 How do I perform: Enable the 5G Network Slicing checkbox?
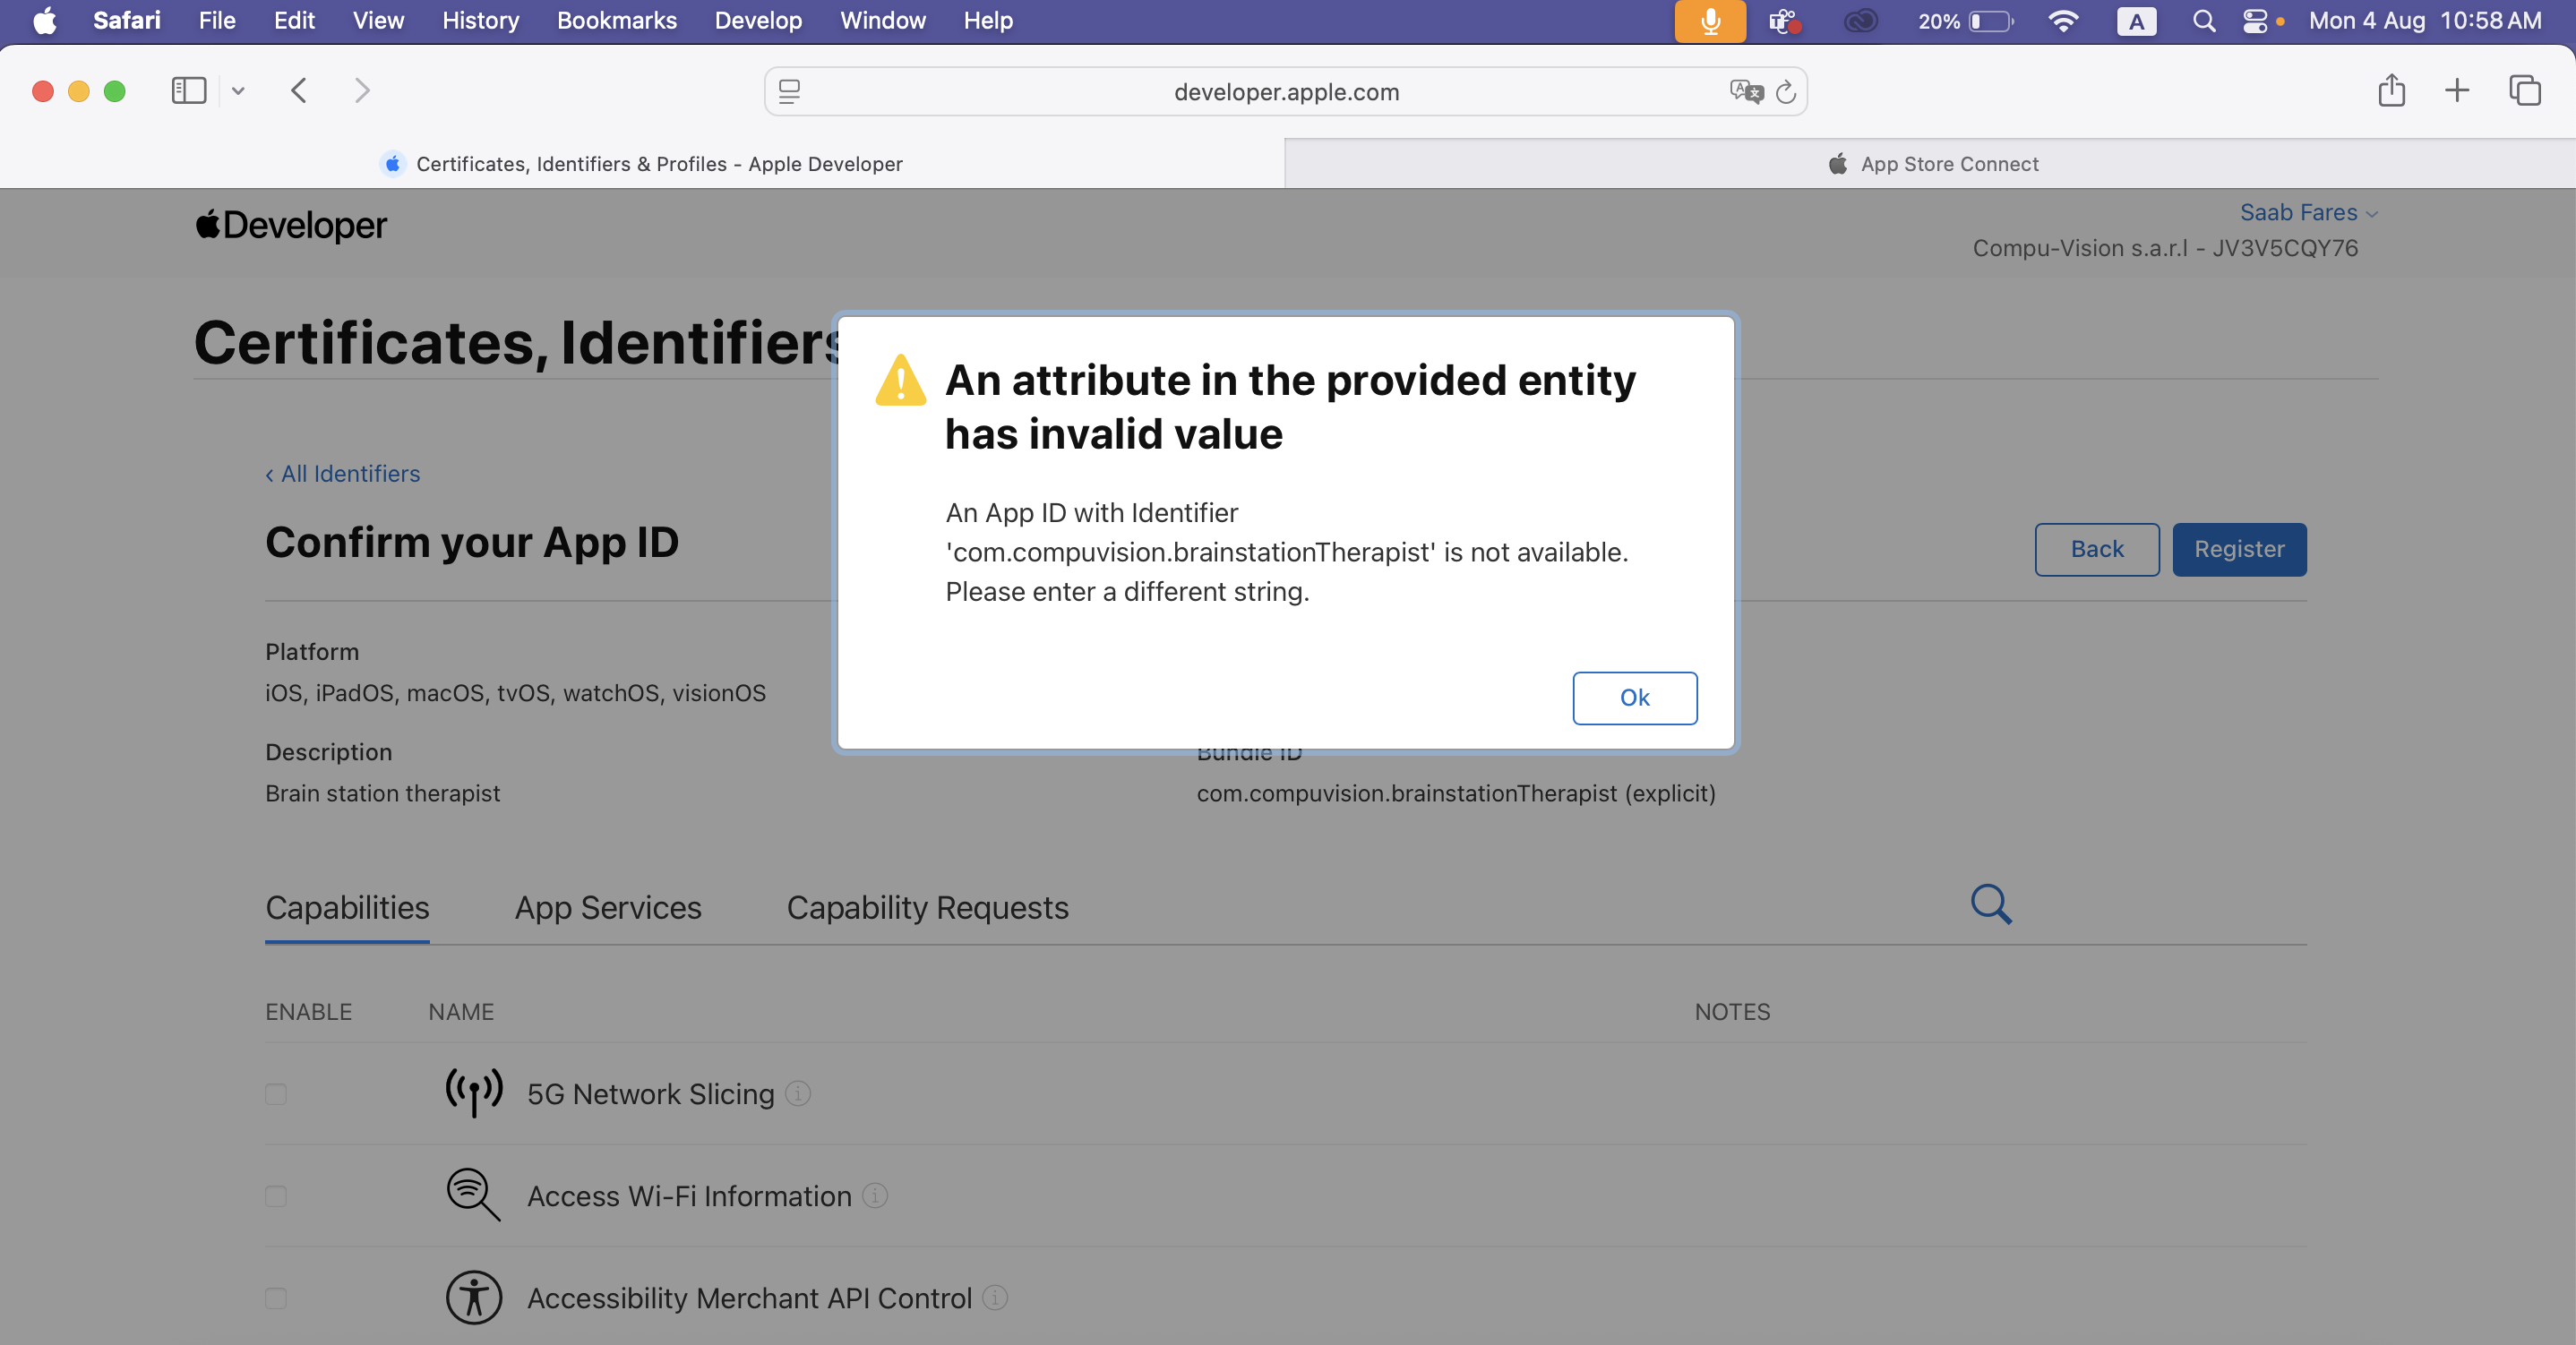(276, 1094)
